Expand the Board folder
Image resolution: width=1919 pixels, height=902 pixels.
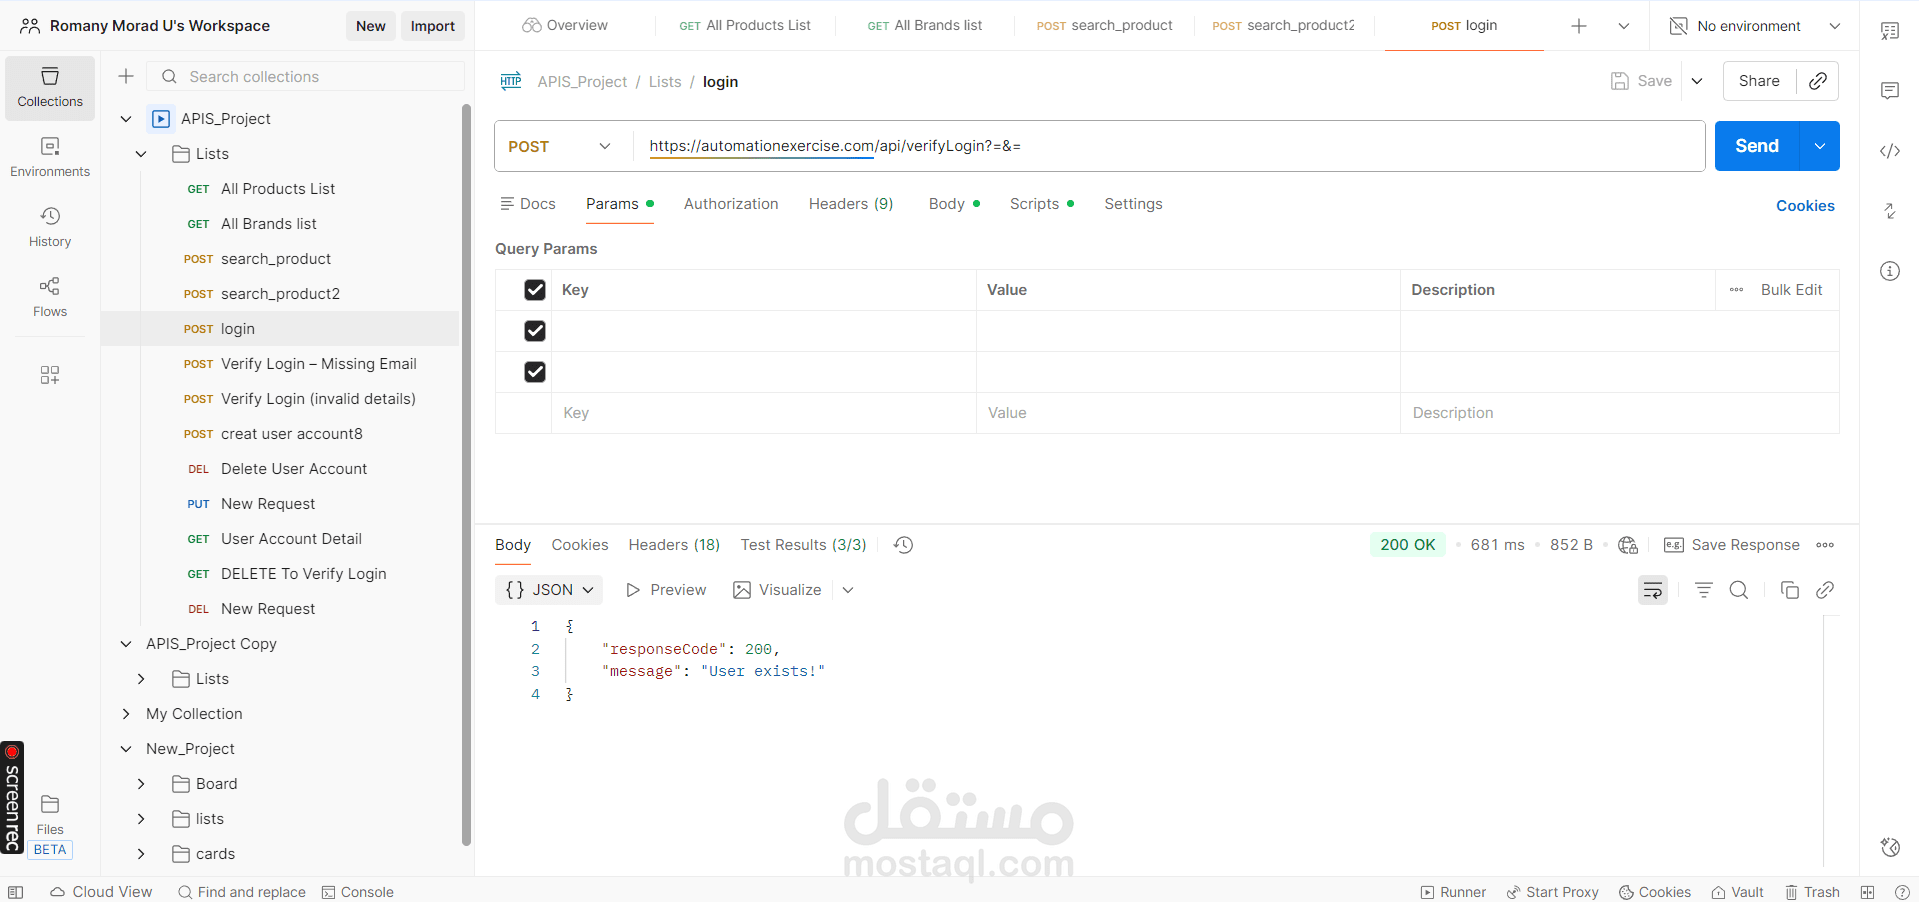141,784
